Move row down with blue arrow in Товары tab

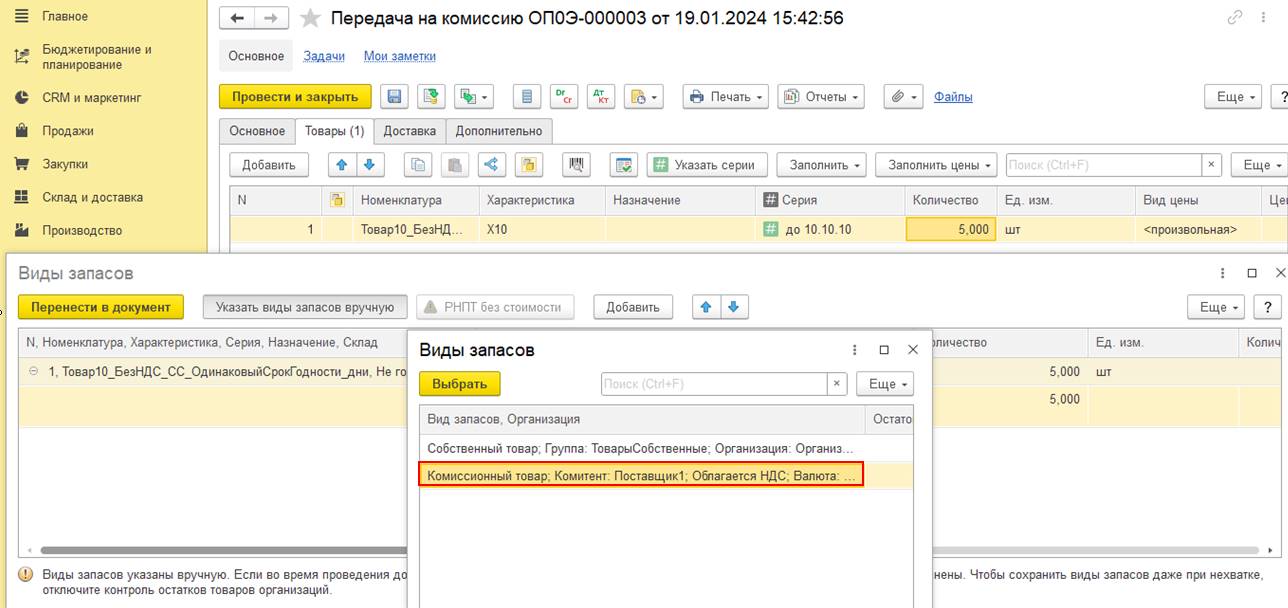click(x=370, y=165)
